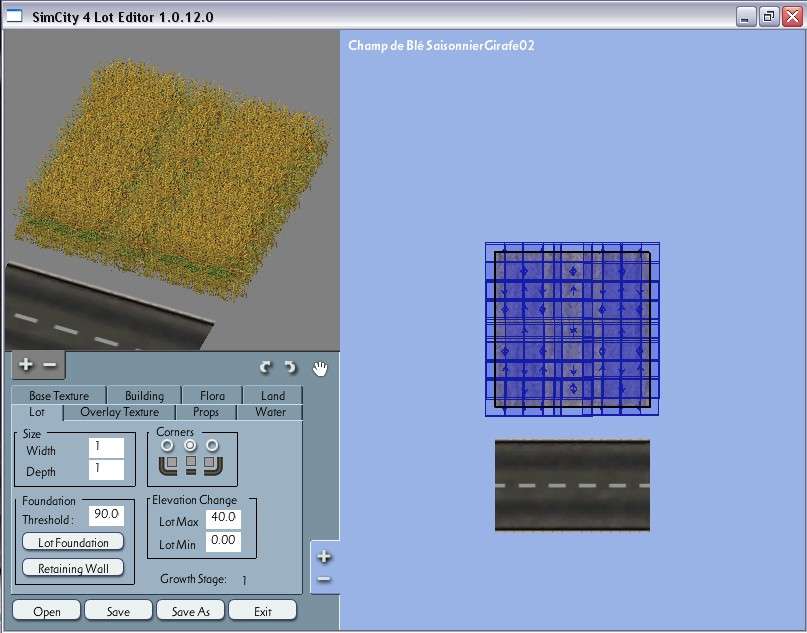Zoom in the lot plan view
Image resolution: width=807 pixels, height=633 pixels.
324,556
